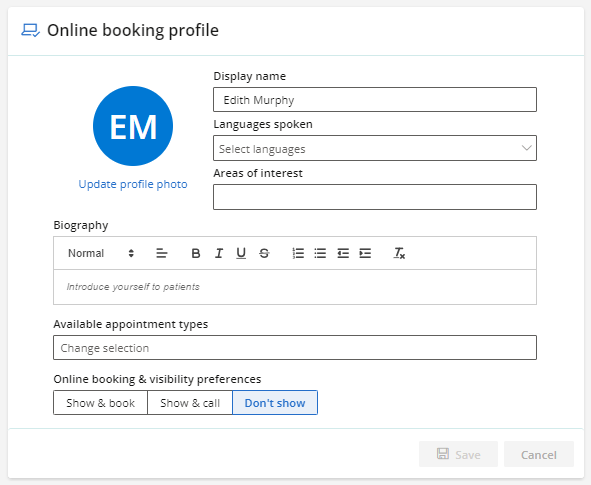The width and height of the screenshot is (591, 485).
Task: Click the EM profile avatar
Action: click(133, 126)
